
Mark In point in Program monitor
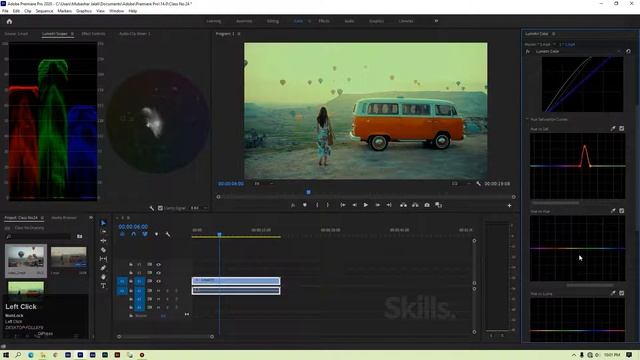(317, 205)
